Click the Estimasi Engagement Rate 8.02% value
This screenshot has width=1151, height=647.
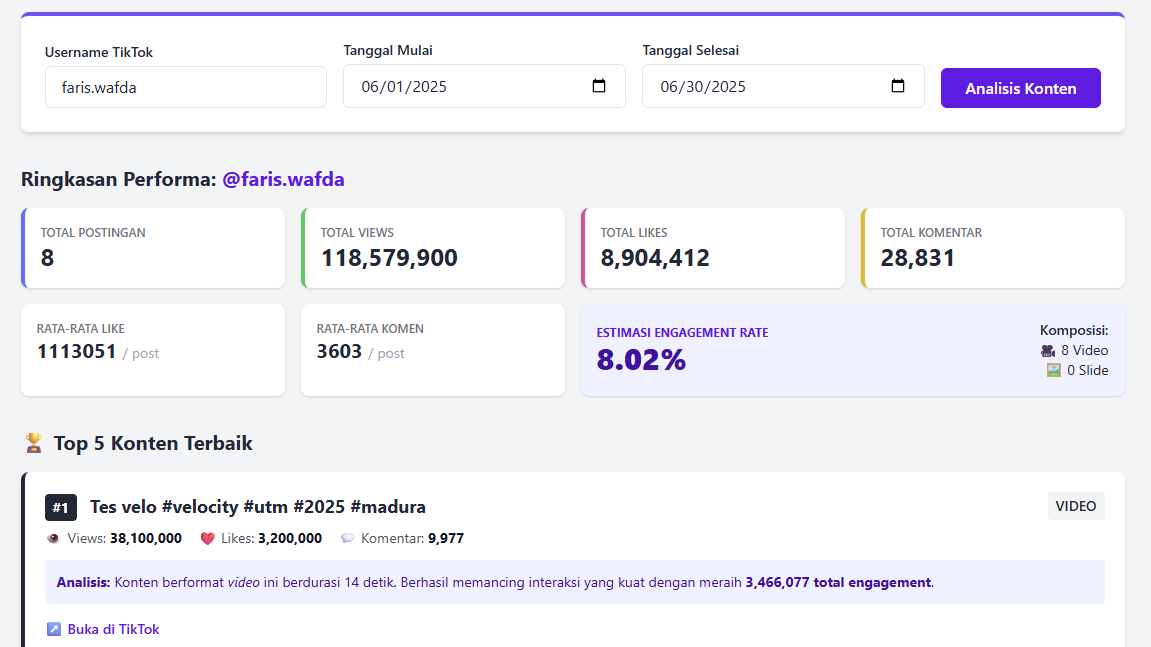(641, 360)
